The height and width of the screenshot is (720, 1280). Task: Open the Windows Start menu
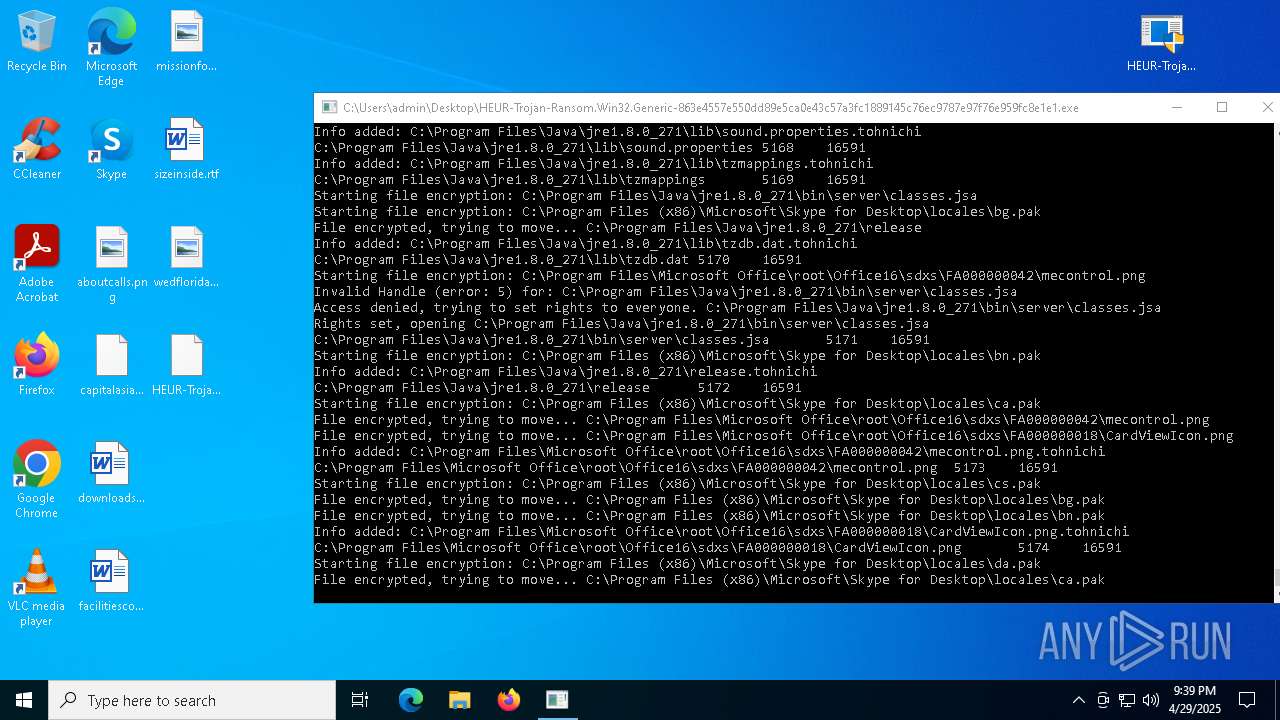click(24, 700)
